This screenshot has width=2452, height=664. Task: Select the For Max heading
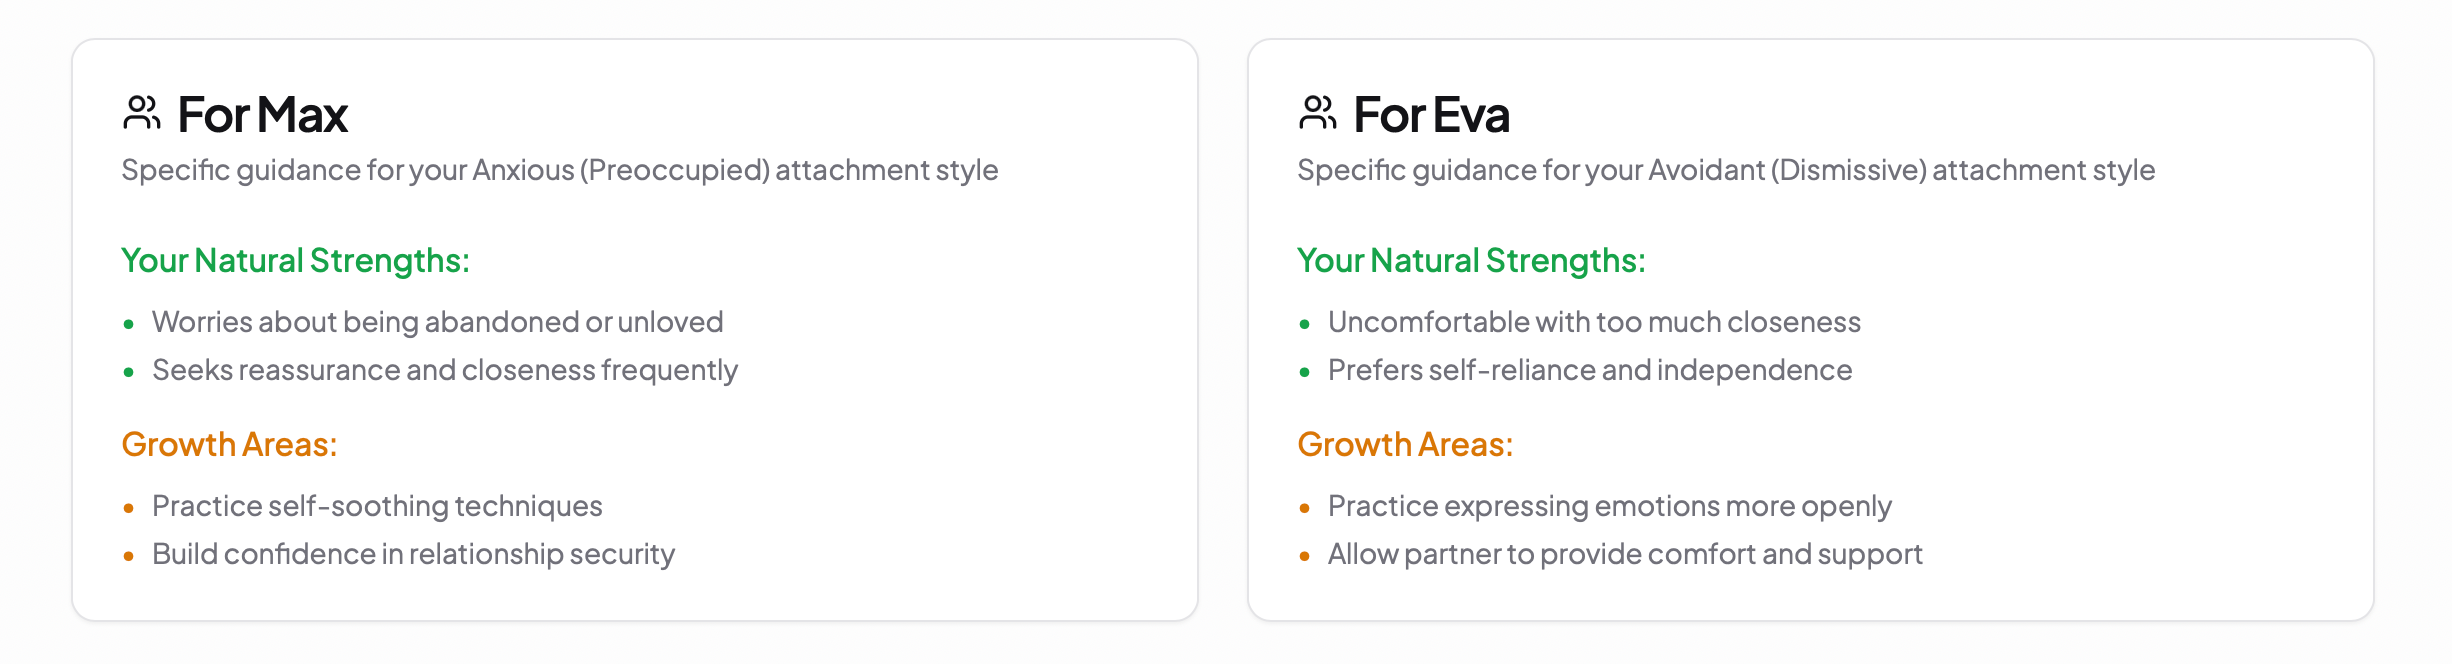point(262,114)
